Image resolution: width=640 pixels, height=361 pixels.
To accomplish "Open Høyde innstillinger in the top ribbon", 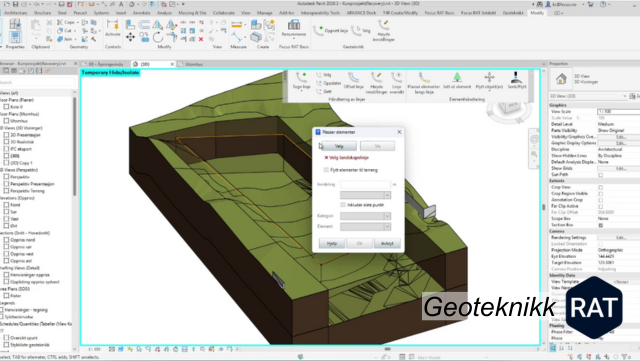I will point(383,31).
